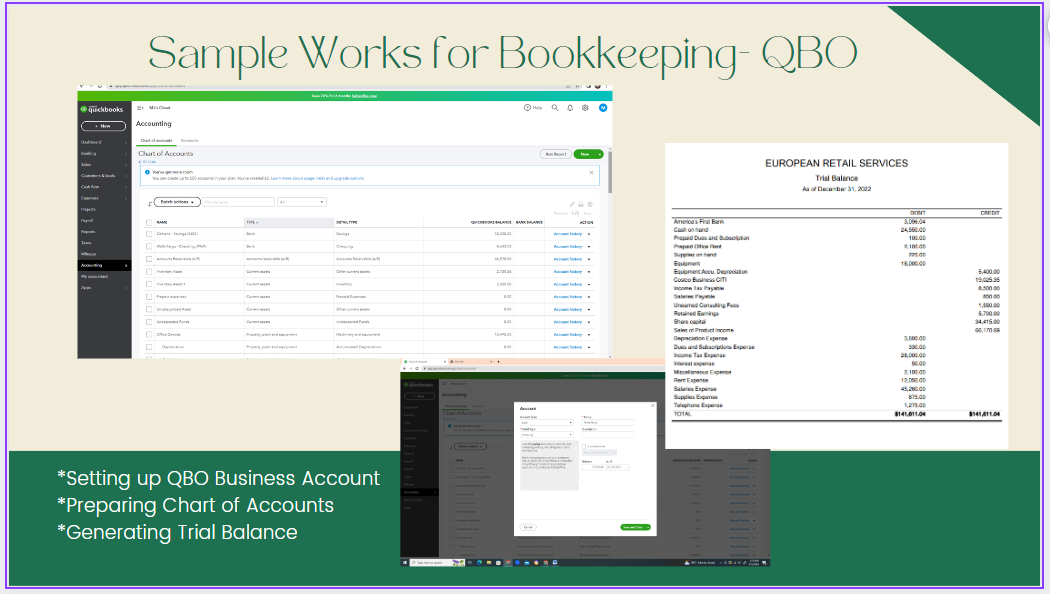Open the Batch actions dropdown

tap(177, 202)
